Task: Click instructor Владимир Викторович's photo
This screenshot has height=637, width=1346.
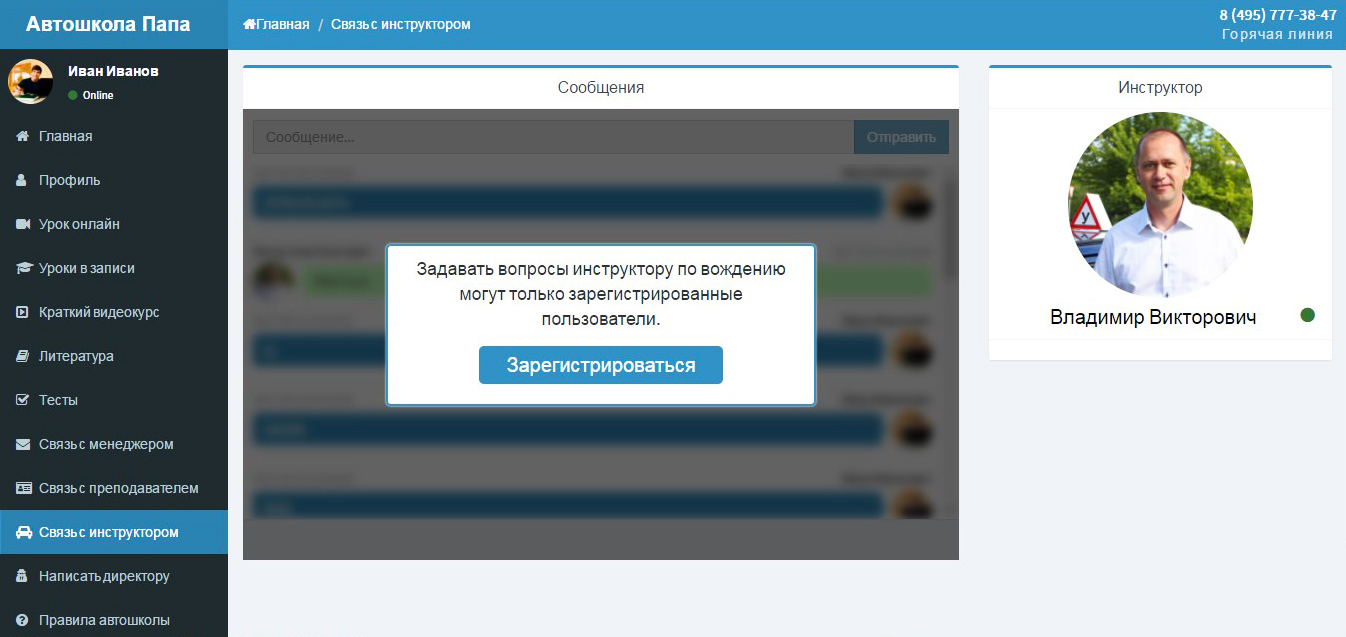Action: tap(1160, 204)
